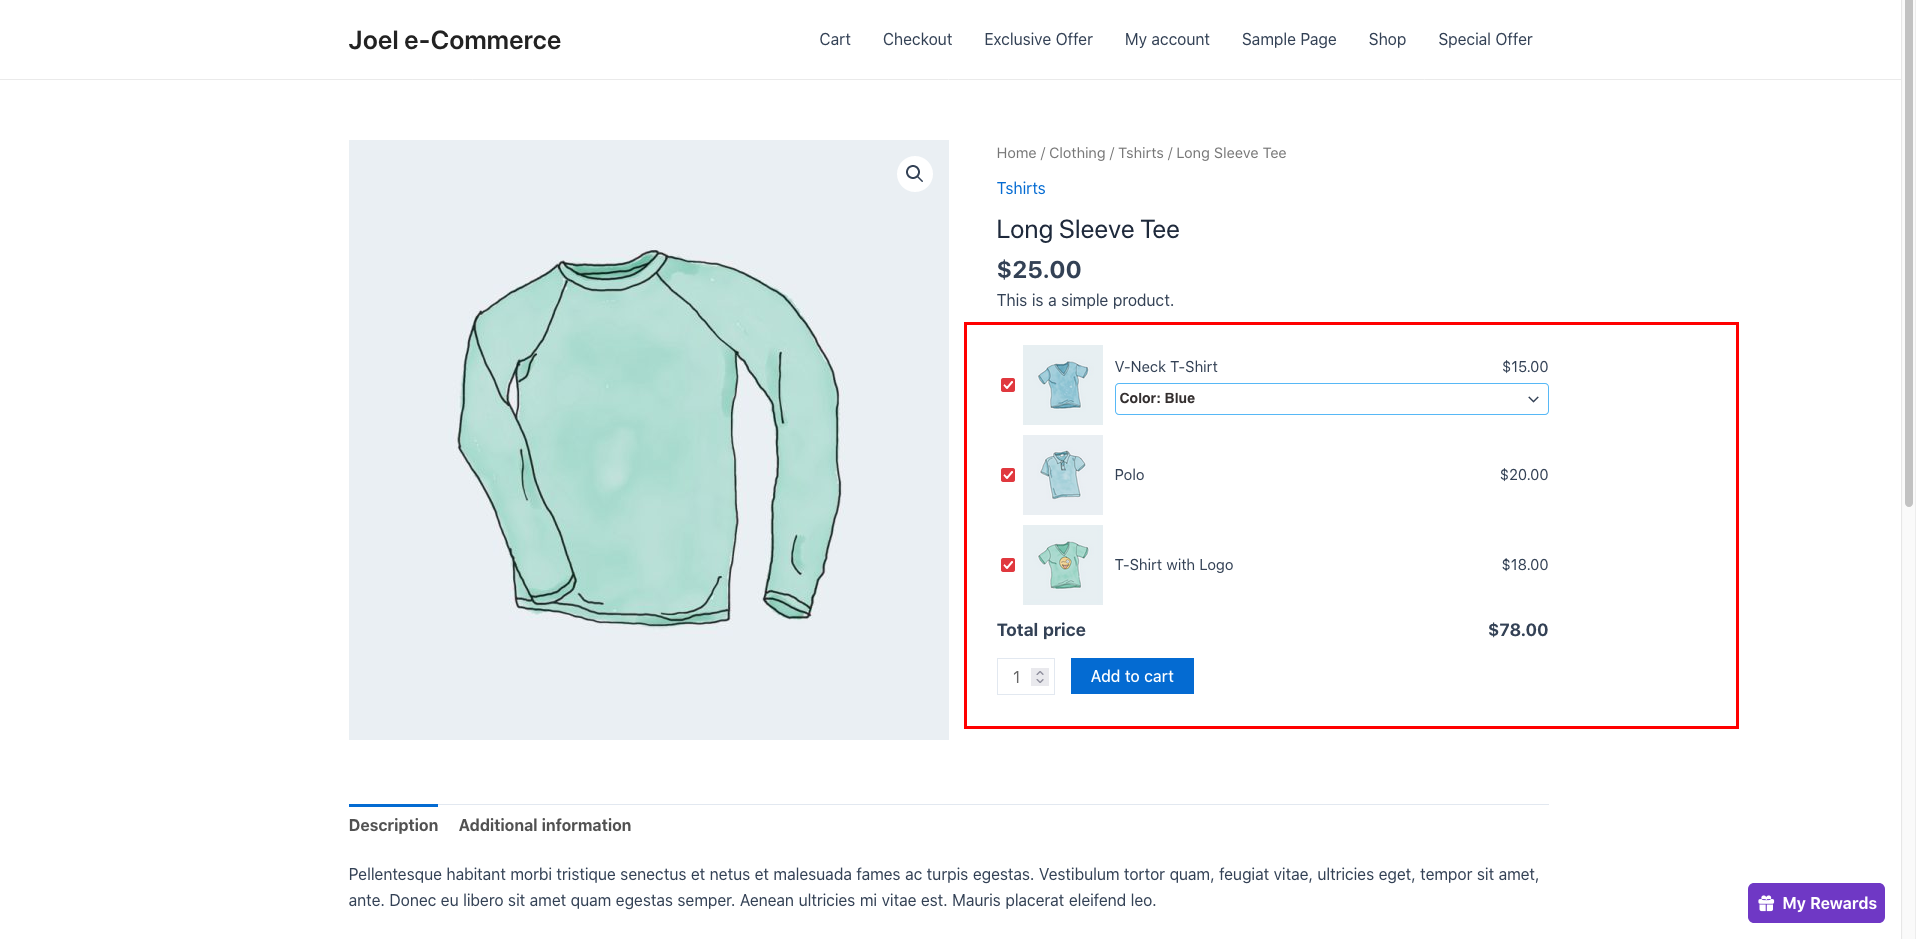This screenshot has height=939, width=1916.
Task: Click the Long Sleeve Tee product image
Action: 648,440
